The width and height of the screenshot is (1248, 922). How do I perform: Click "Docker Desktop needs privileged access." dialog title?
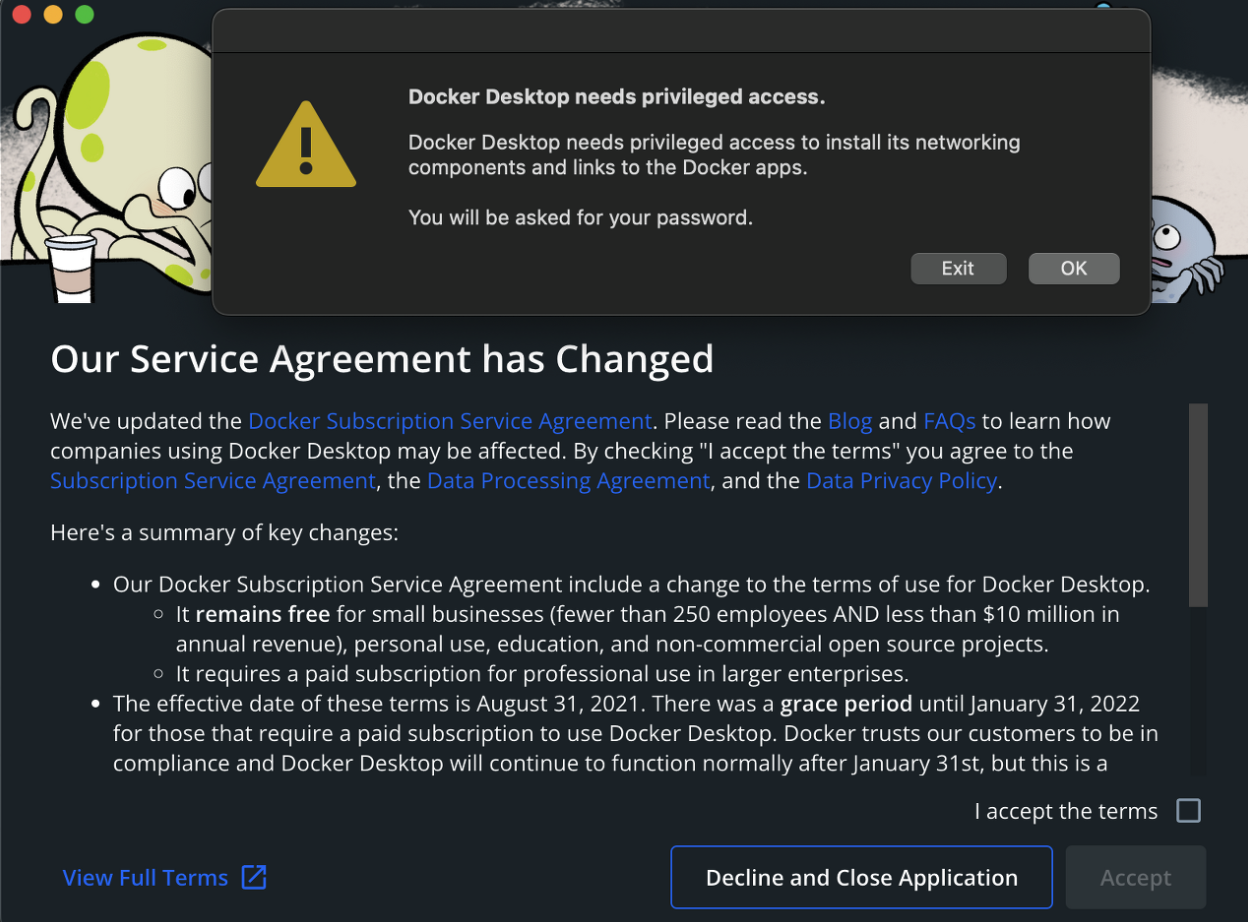[x=617, y=97]
